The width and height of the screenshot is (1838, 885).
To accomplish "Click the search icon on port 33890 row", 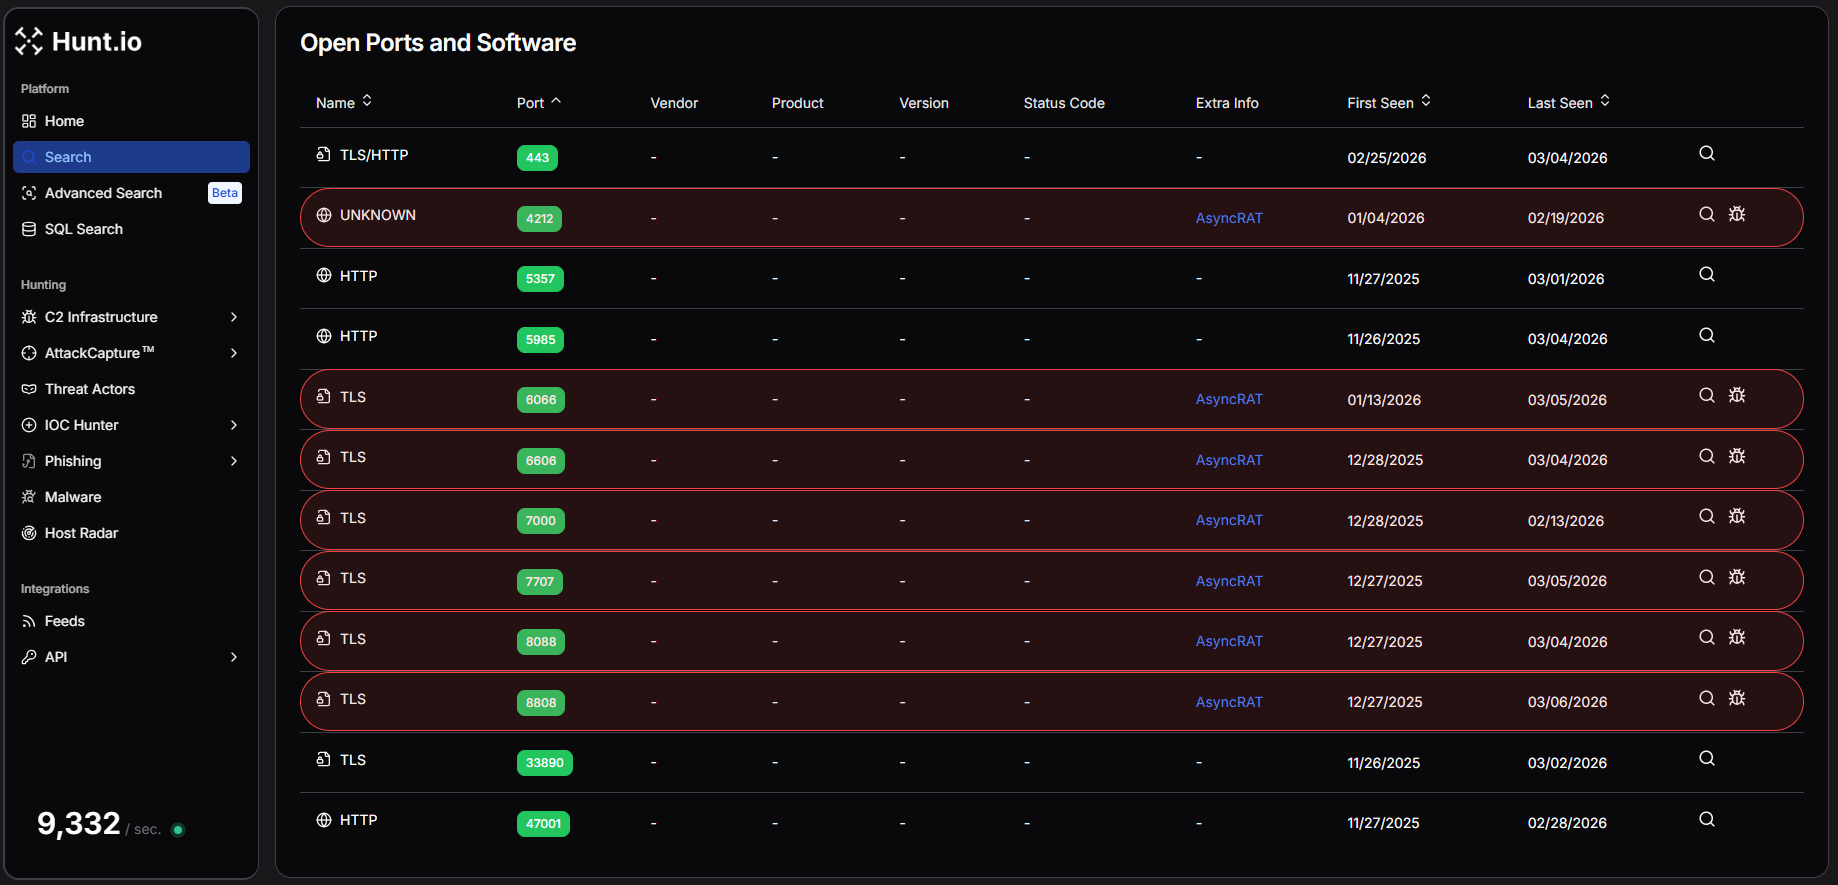I will (1706, 759).
